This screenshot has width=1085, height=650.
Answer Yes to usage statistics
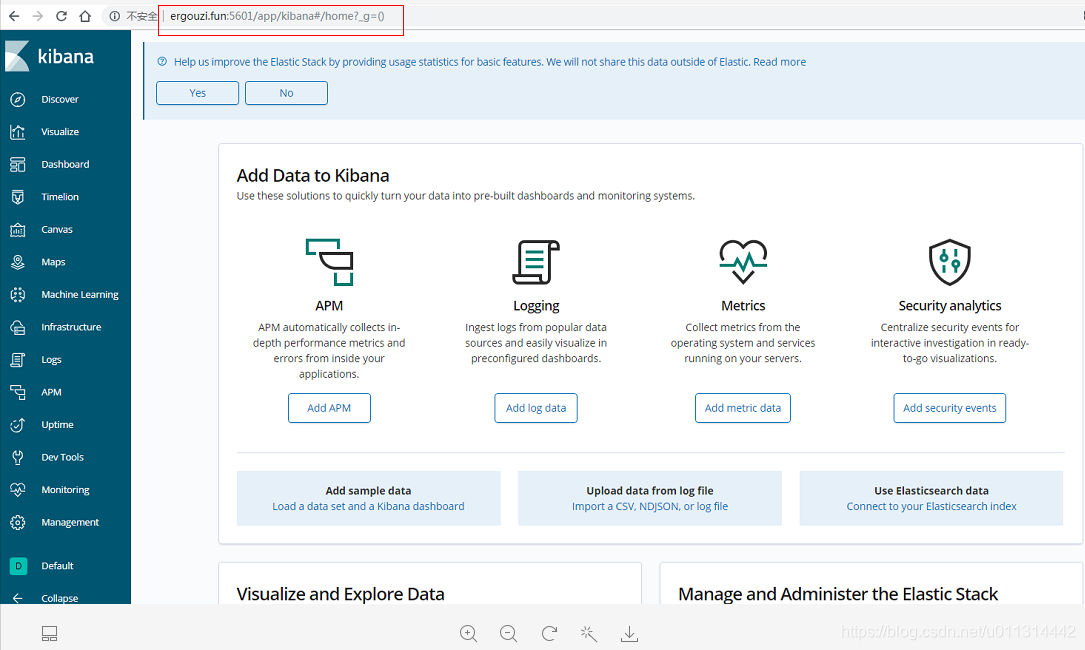click(197, 93)
